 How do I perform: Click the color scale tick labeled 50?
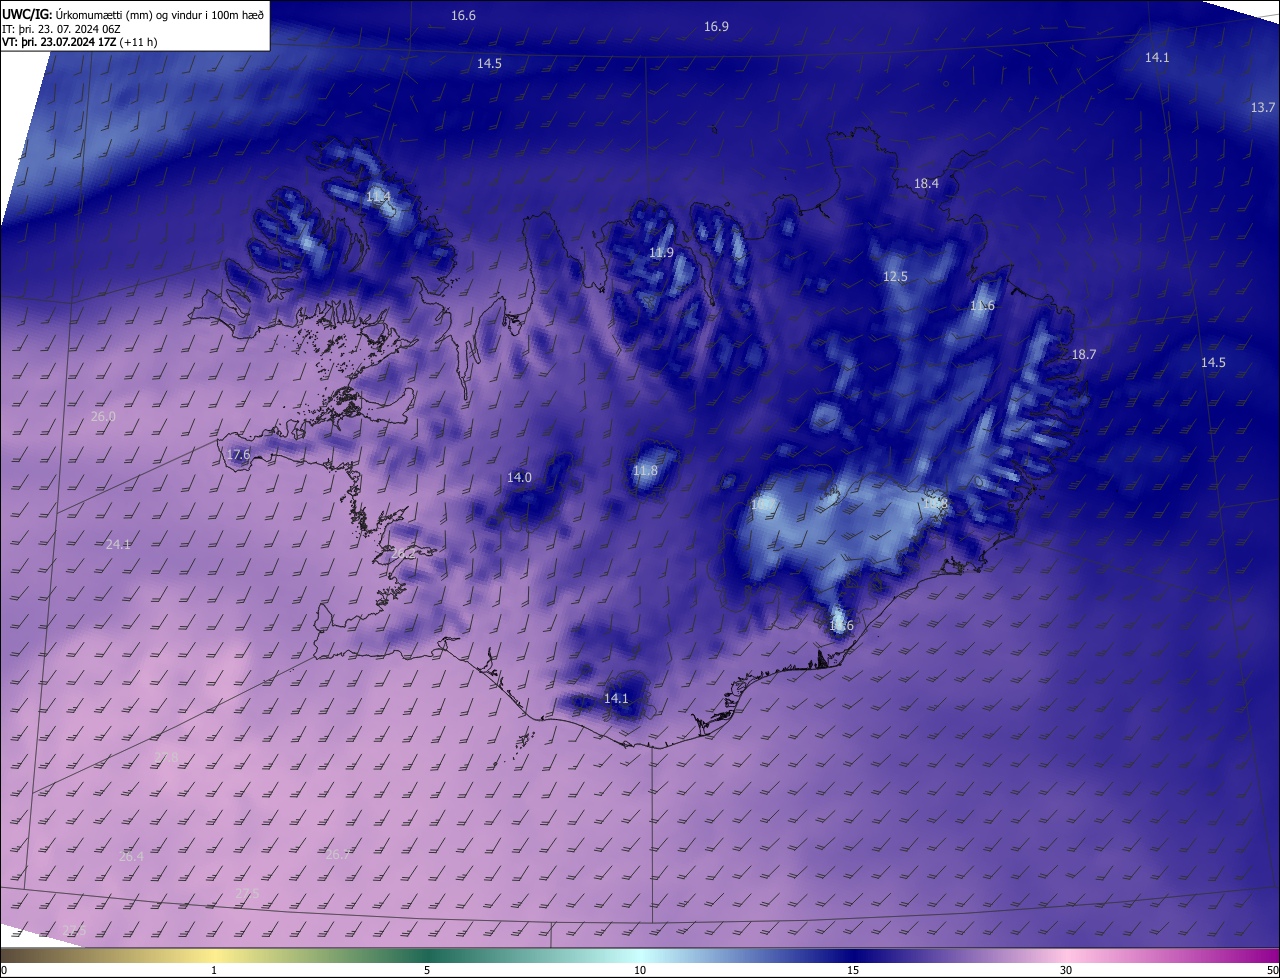[1272, 970]
